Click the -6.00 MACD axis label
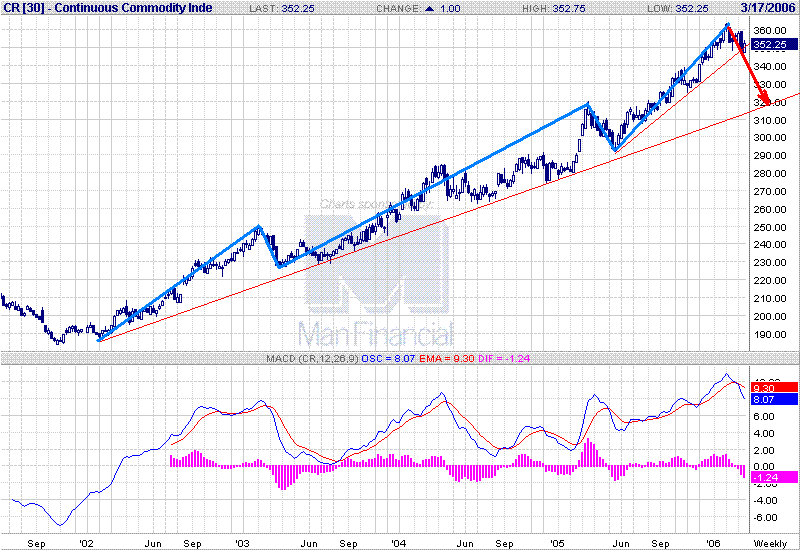 pos(765,517)
